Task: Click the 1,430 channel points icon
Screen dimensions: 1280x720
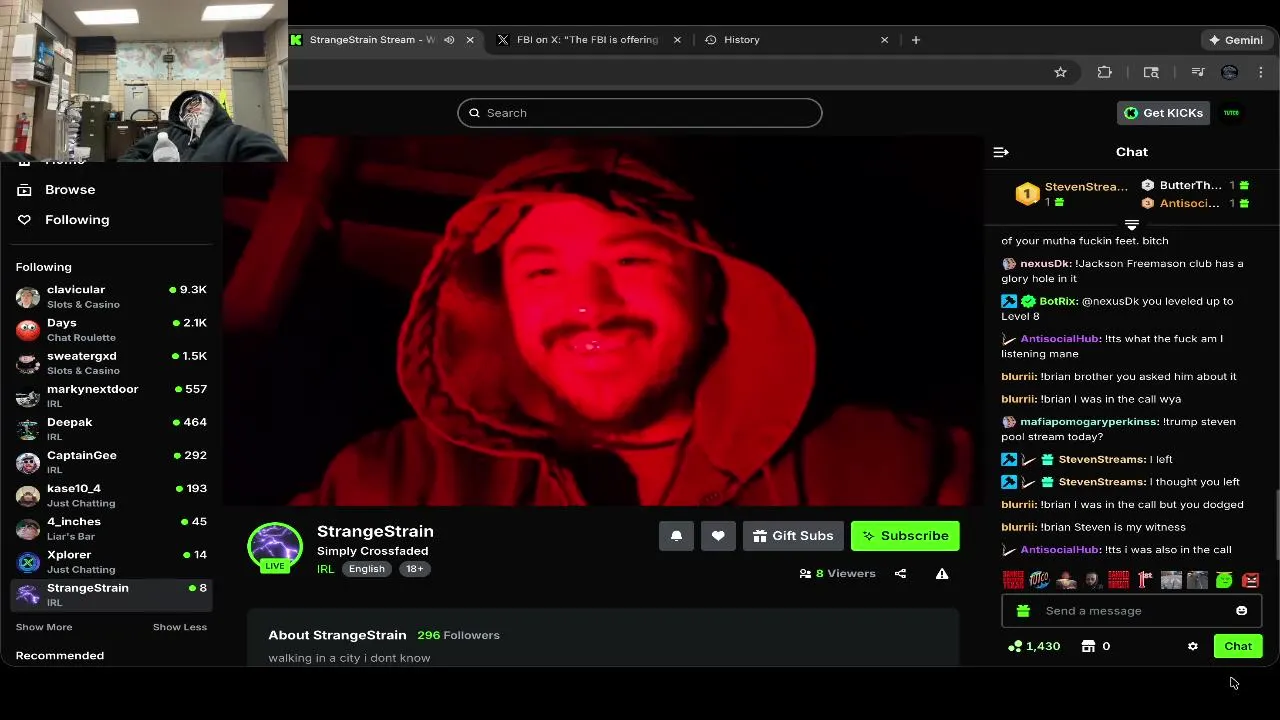Action: (1015, 646)
